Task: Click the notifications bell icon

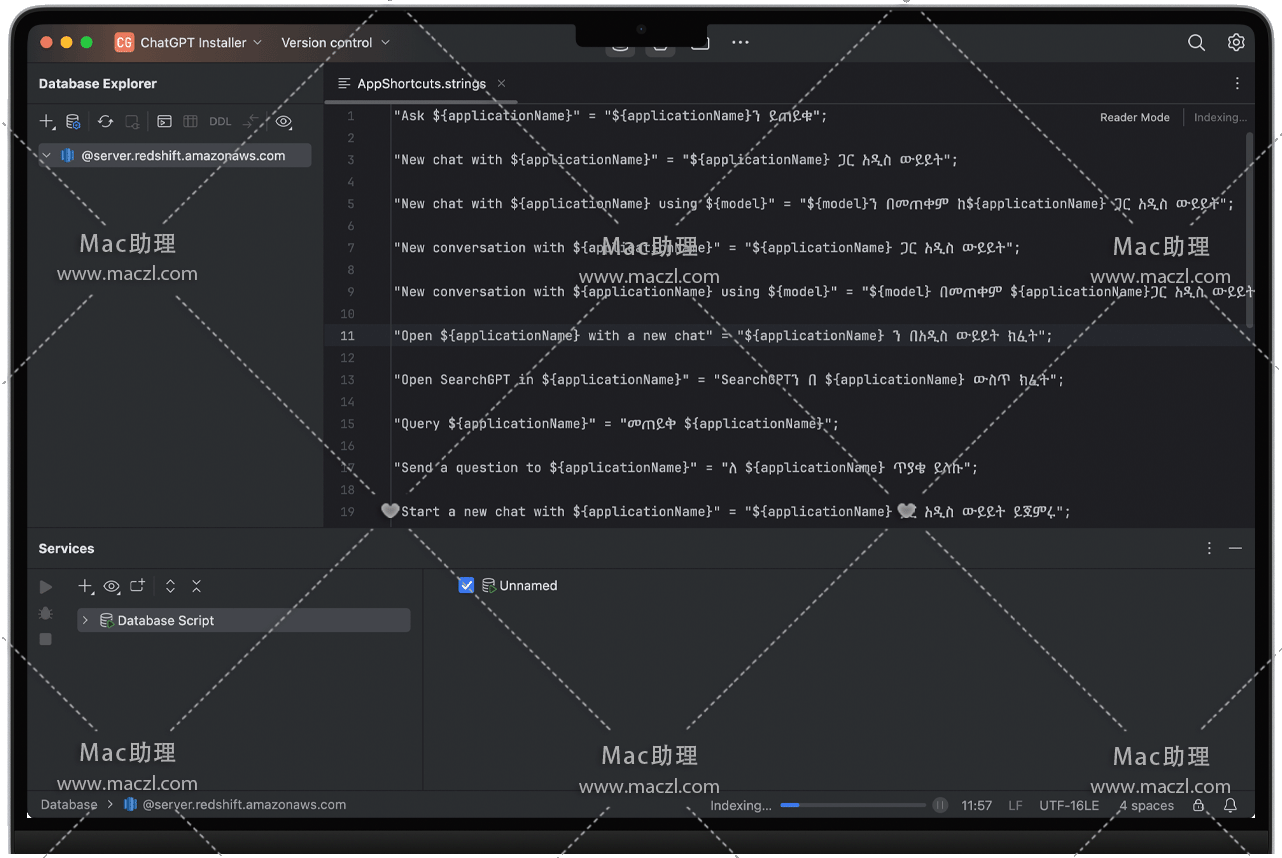Action: (x=1230, y=805)
